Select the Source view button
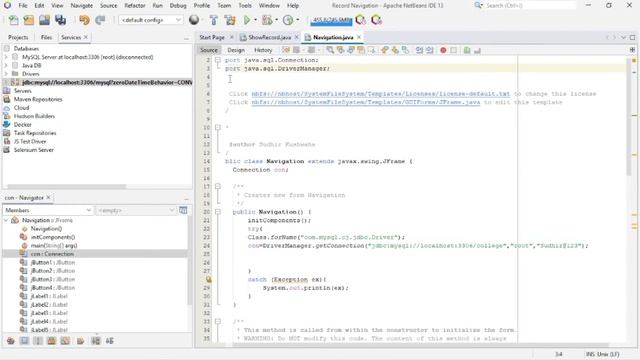Screen dimensions: 640x360 tap(209, 50)
